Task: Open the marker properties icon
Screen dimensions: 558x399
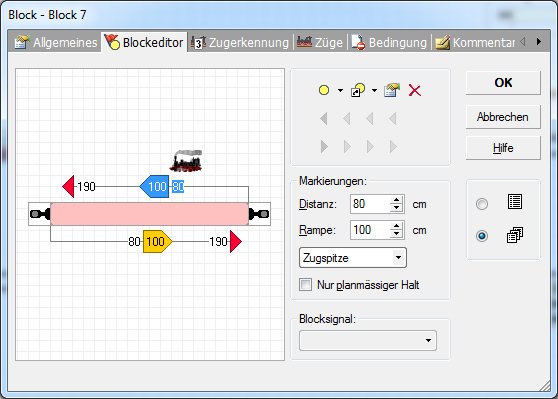Action: [392, 90]
